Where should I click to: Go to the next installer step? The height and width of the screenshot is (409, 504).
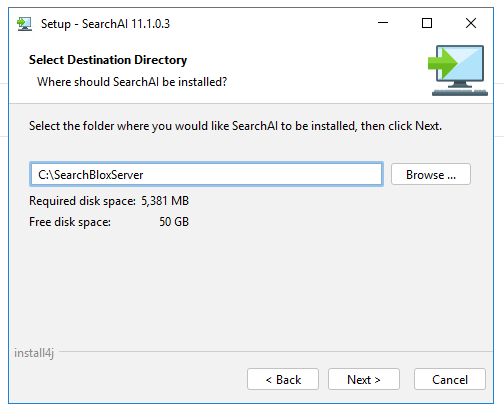pyautogui.click(x=364, y=379)
